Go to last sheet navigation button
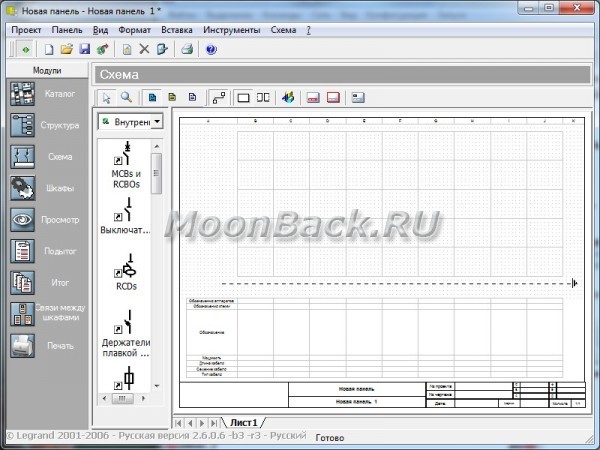600x450 pixels. pyautogui.click(x=214, y=423)
